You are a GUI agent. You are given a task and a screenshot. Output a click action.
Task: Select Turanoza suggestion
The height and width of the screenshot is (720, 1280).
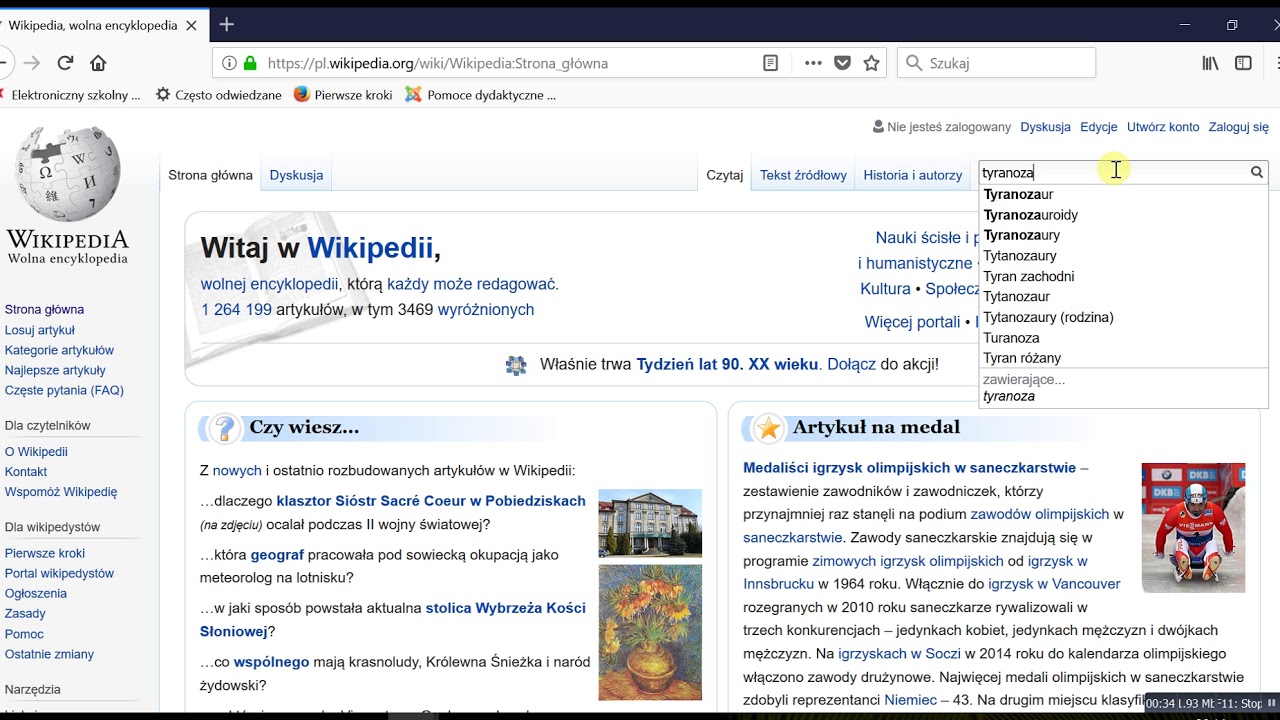[1123, 338]
